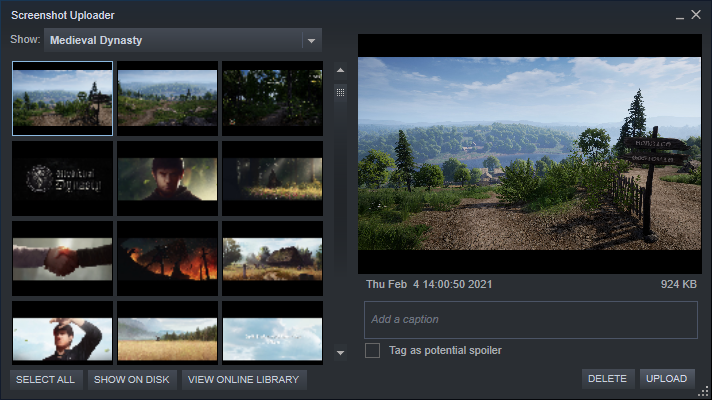This screenshot has height=400, width=712.
Task: Click the screenshot date 'Thu Feb 4 14:00:50 2021'
Action: point(429,285)
